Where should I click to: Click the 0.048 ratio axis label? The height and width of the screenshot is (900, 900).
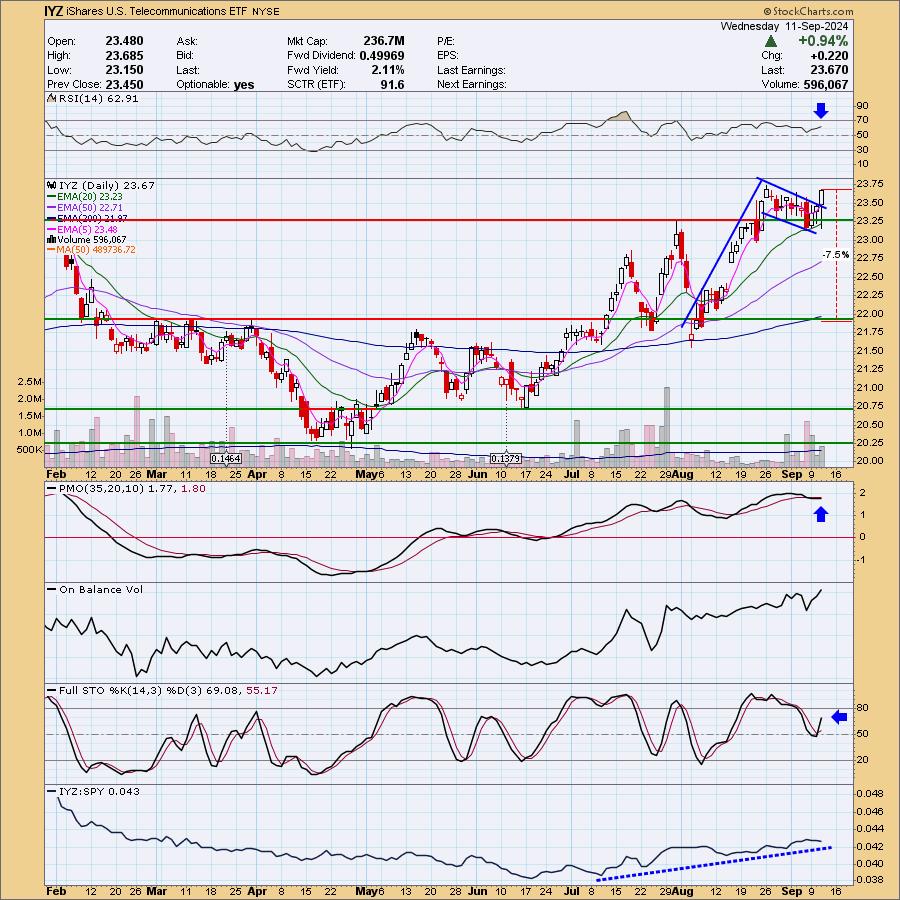coord(870,794)
